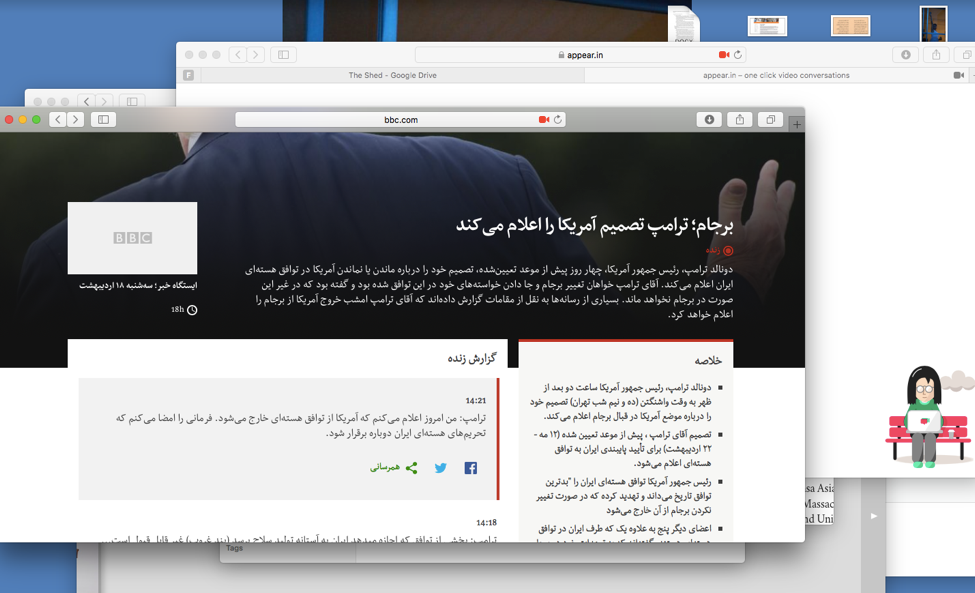The width and height of the screenshot is (975, 593).
Task: Click the bbc.com address bar
Action: coord(400,119)
